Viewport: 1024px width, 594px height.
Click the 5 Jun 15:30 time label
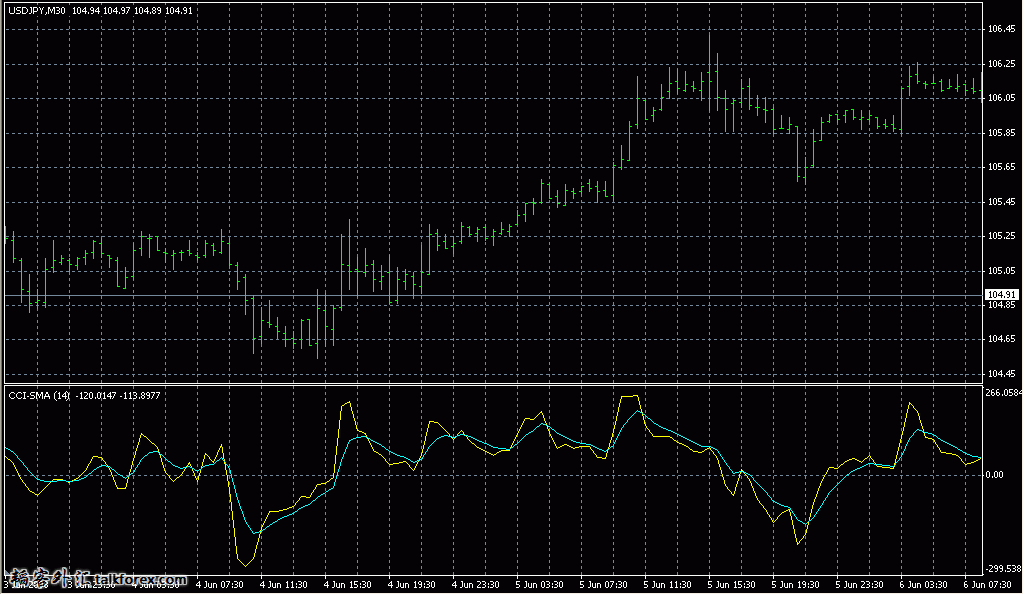731,585
